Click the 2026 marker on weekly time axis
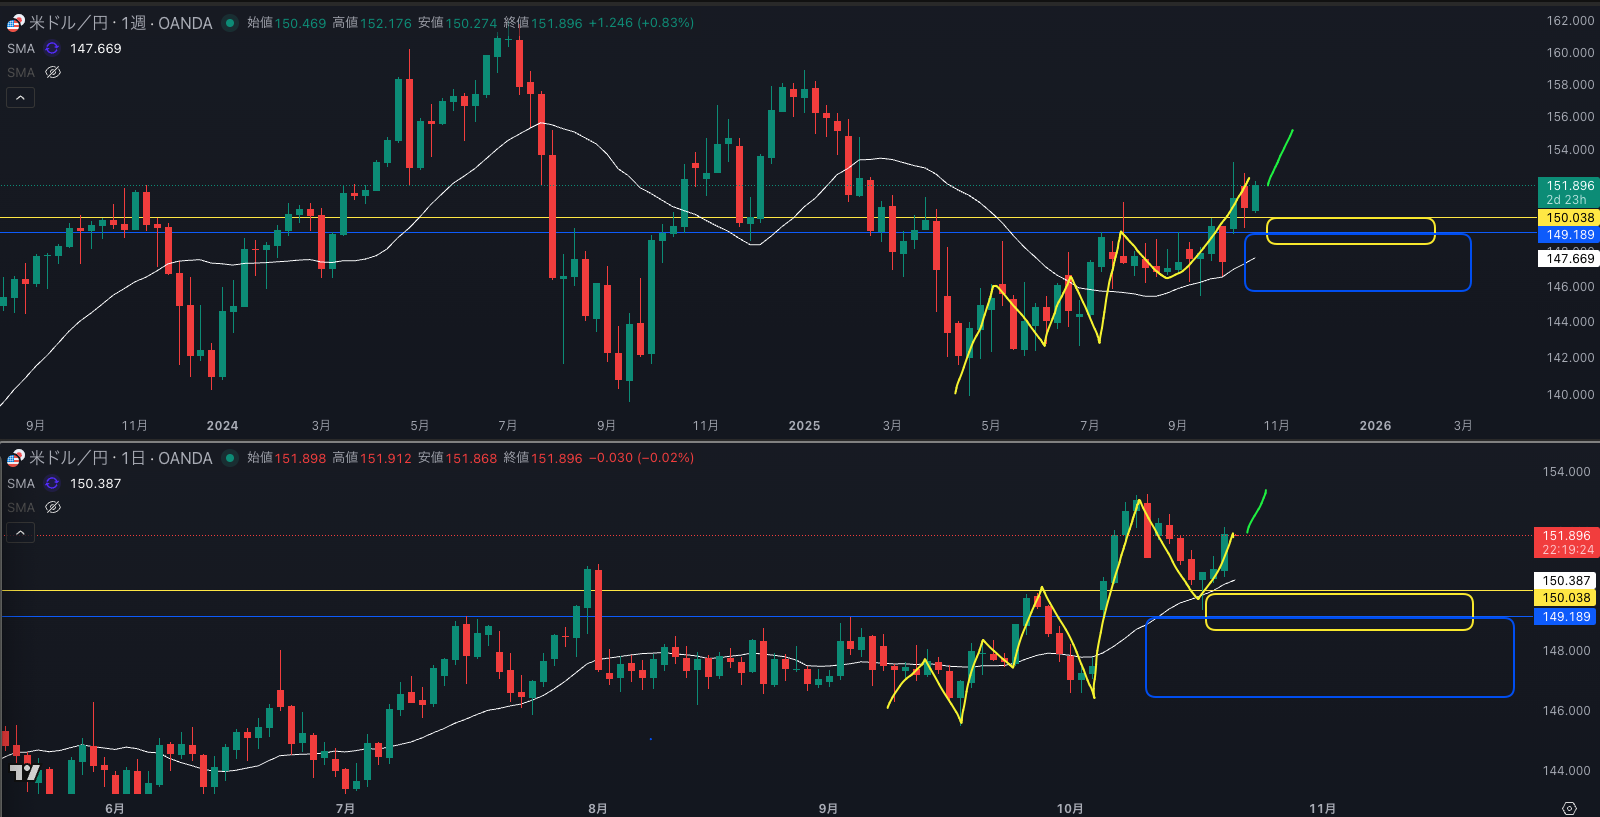The image size is (1600, 817). click(x=1375, y=426)
